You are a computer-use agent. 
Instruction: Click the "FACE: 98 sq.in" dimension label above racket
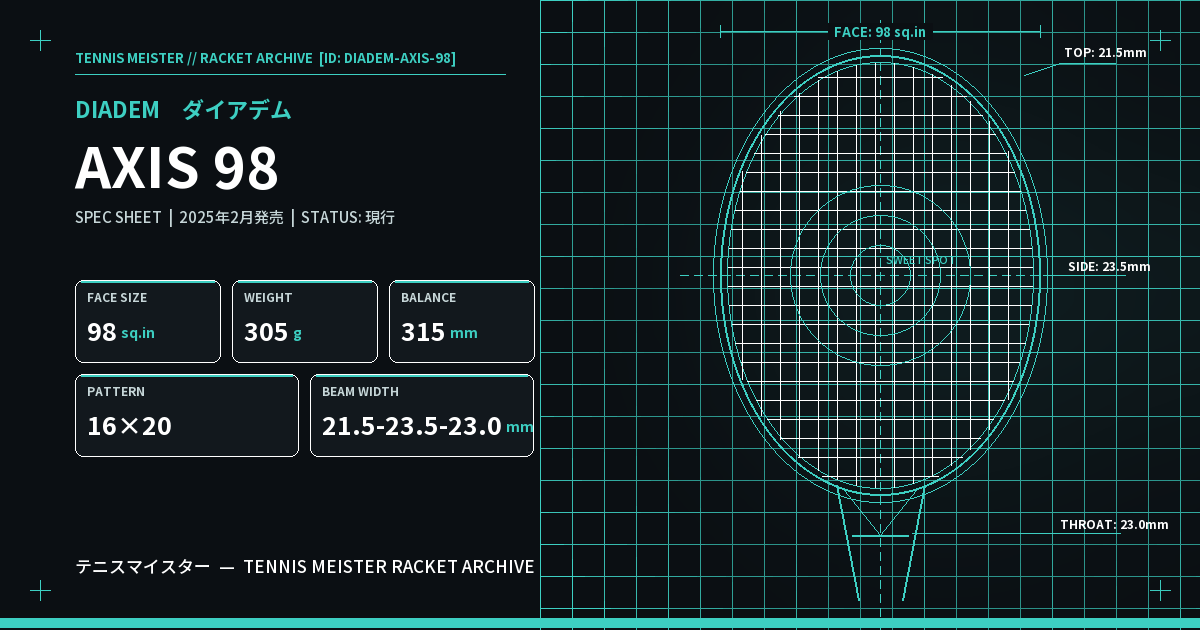(880, 32)
